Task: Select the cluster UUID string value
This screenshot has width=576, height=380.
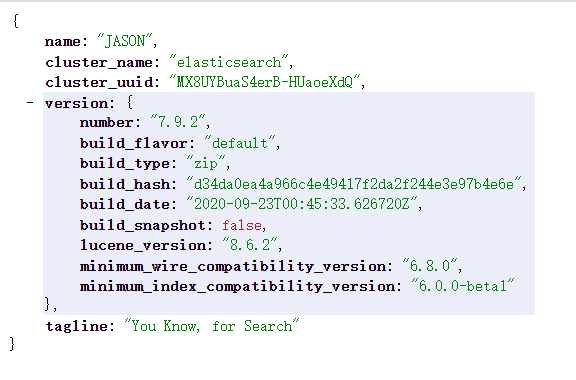Action: click(x=264, y=82)
